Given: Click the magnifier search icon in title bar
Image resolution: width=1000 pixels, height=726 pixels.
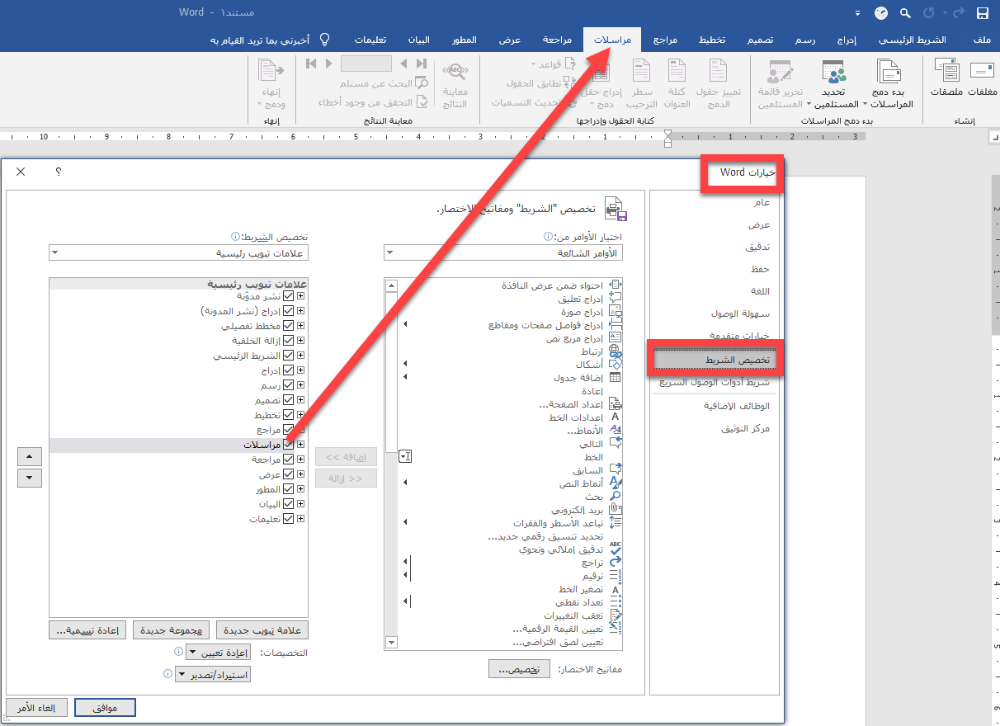Looking at the screenshot, I should [x=905, y=13].
